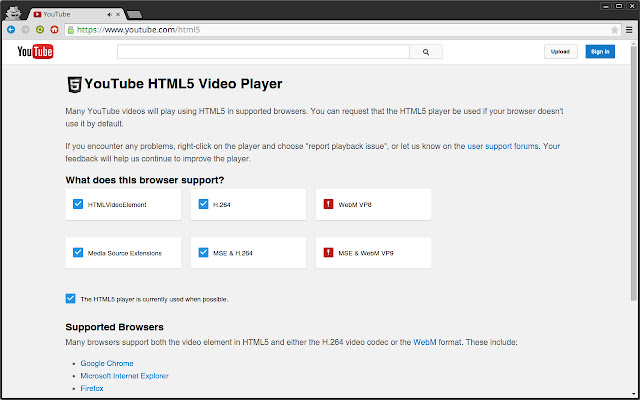Click the green padlock security icon
640x400 pixels.
71,30
